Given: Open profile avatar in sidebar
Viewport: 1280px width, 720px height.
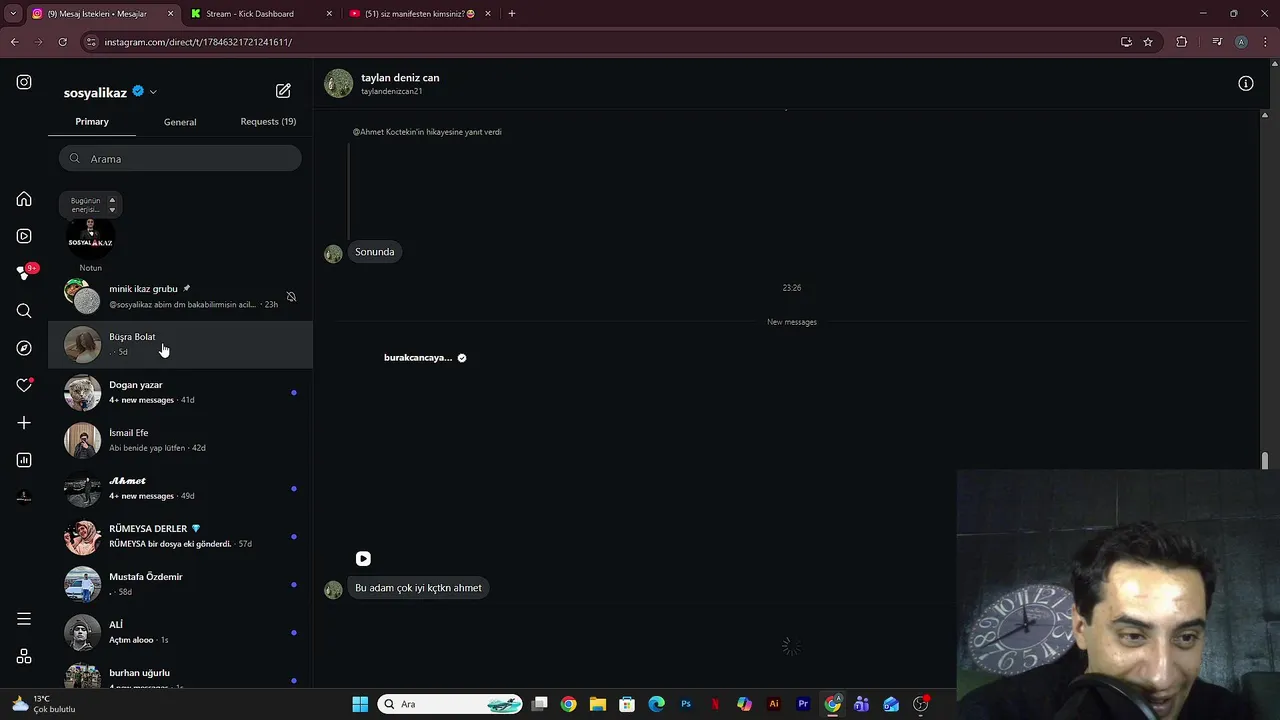Looking at the screenshot, I should coord(24,497).
